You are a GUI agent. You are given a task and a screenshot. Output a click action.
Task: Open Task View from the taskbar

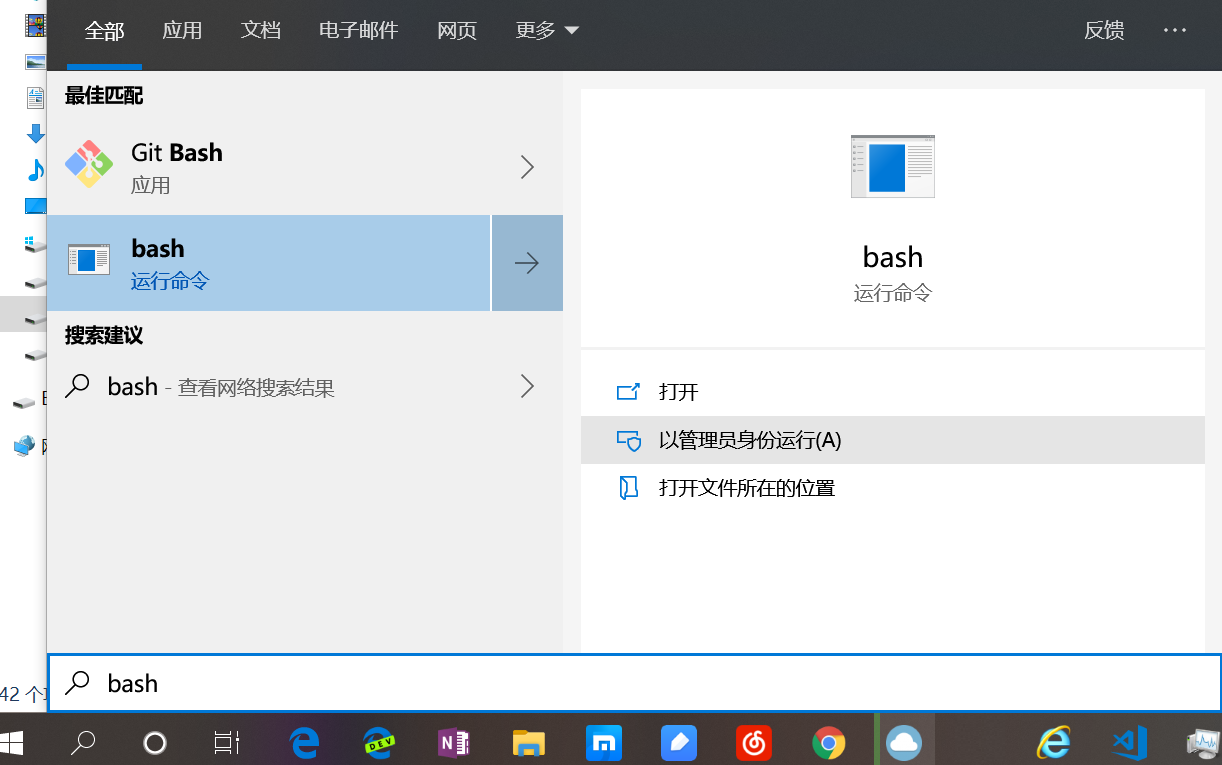(225, 743)
